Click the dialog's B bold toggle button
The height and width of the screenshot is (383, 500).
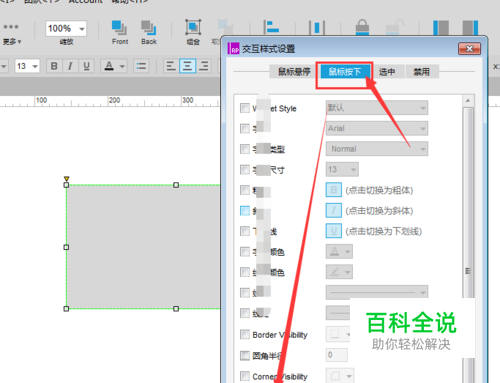coord(334,190)
